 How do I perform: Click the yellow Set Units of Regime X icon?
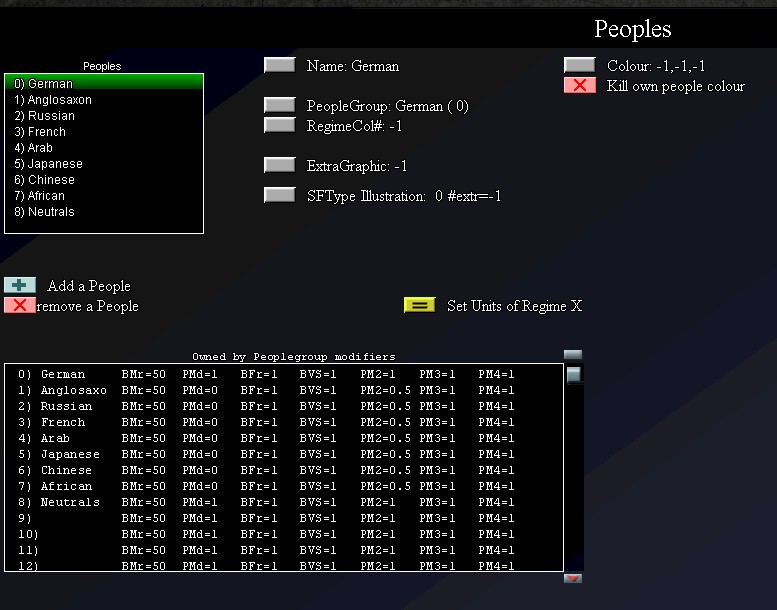[x=420, y=305]
